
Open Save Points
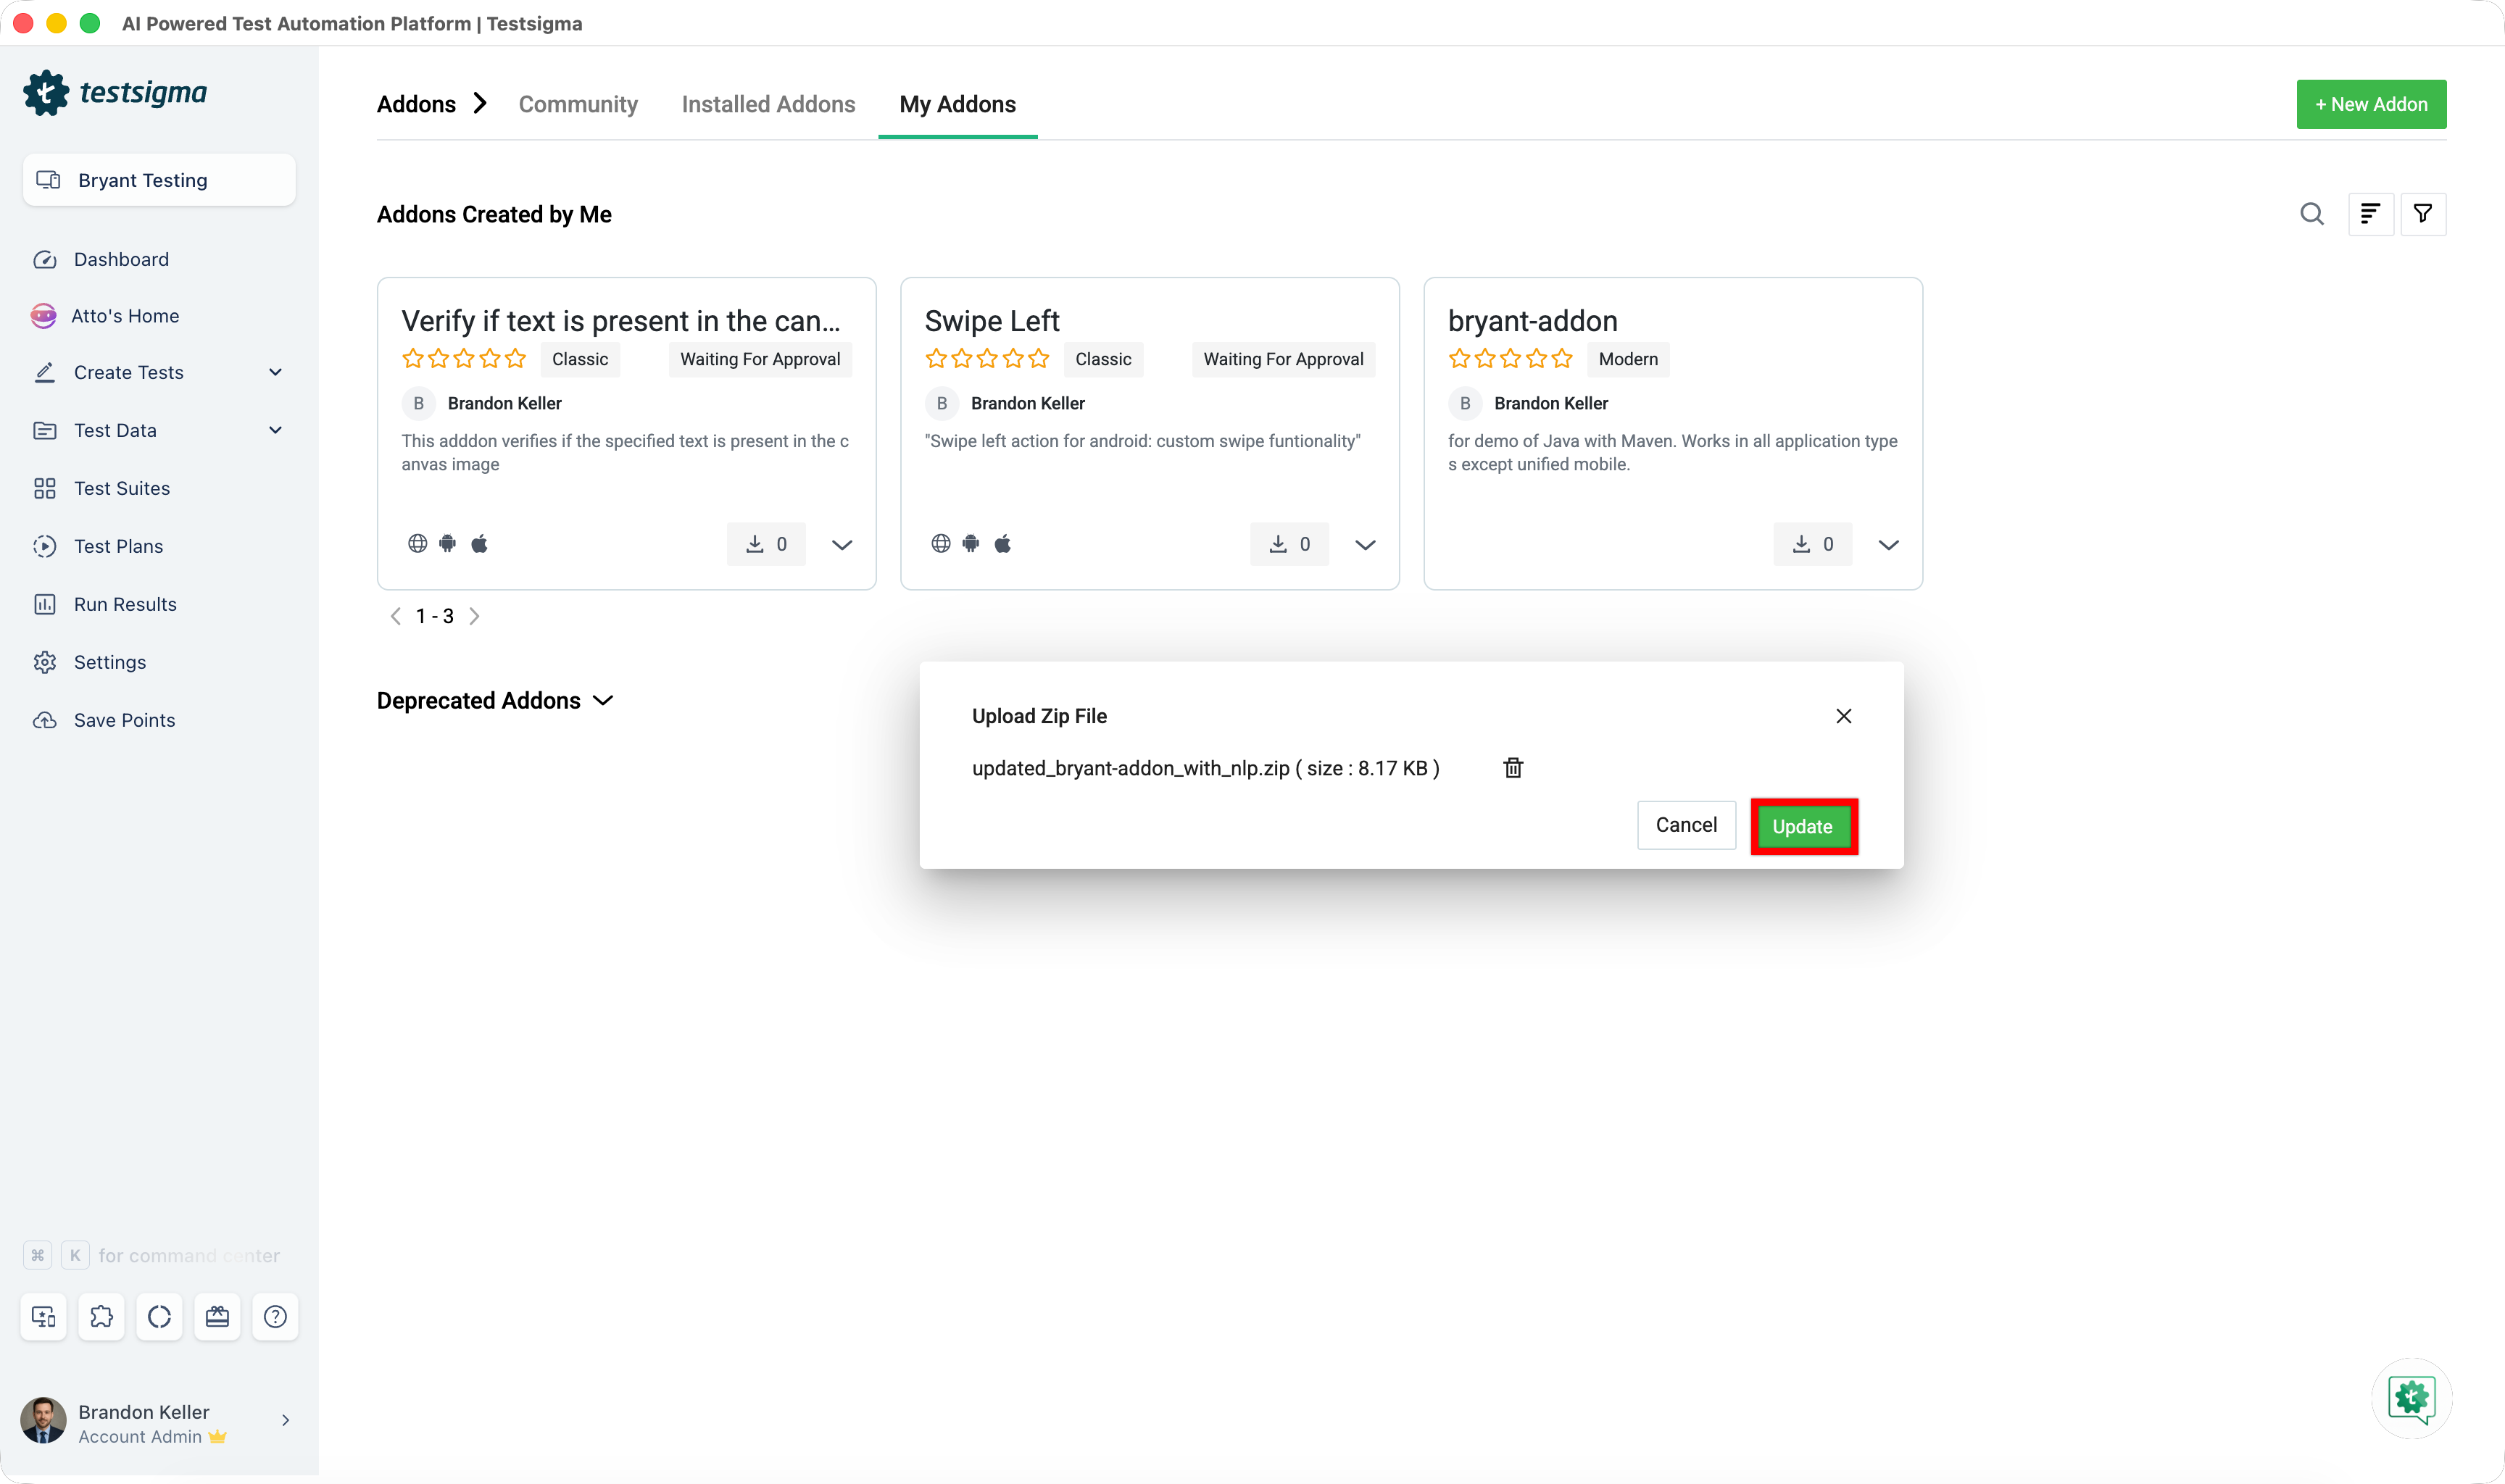(124, 721)
